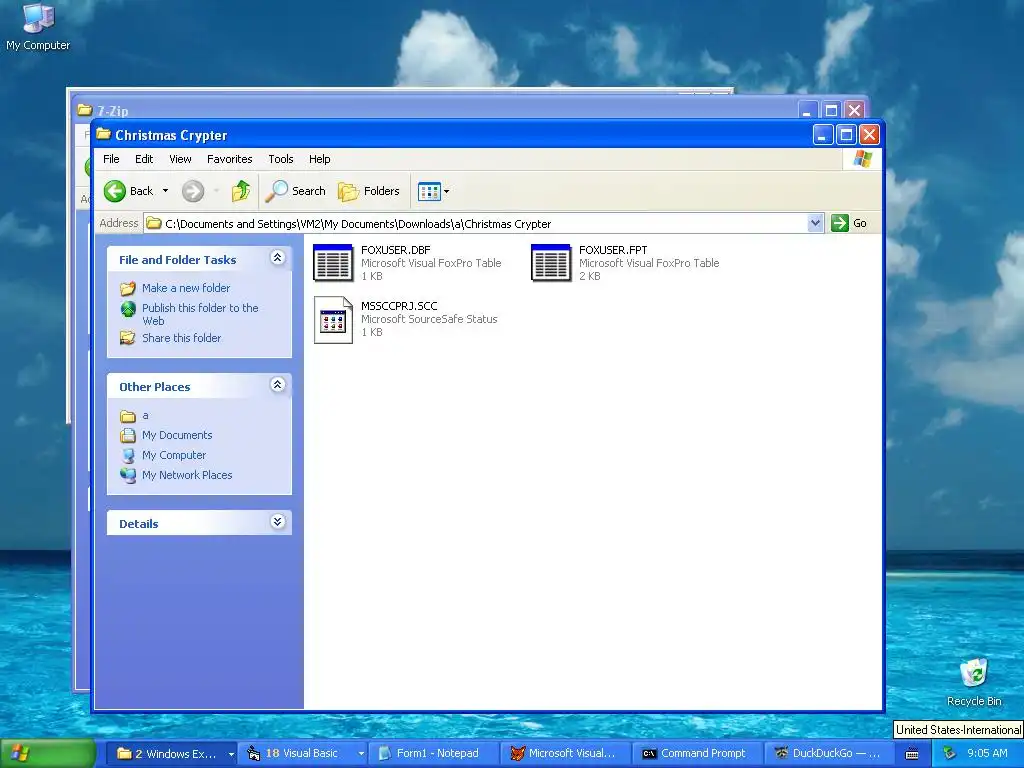Click the green Back arrow icon
Screen dimensions: 1024x768
click(x=115, y=191)
